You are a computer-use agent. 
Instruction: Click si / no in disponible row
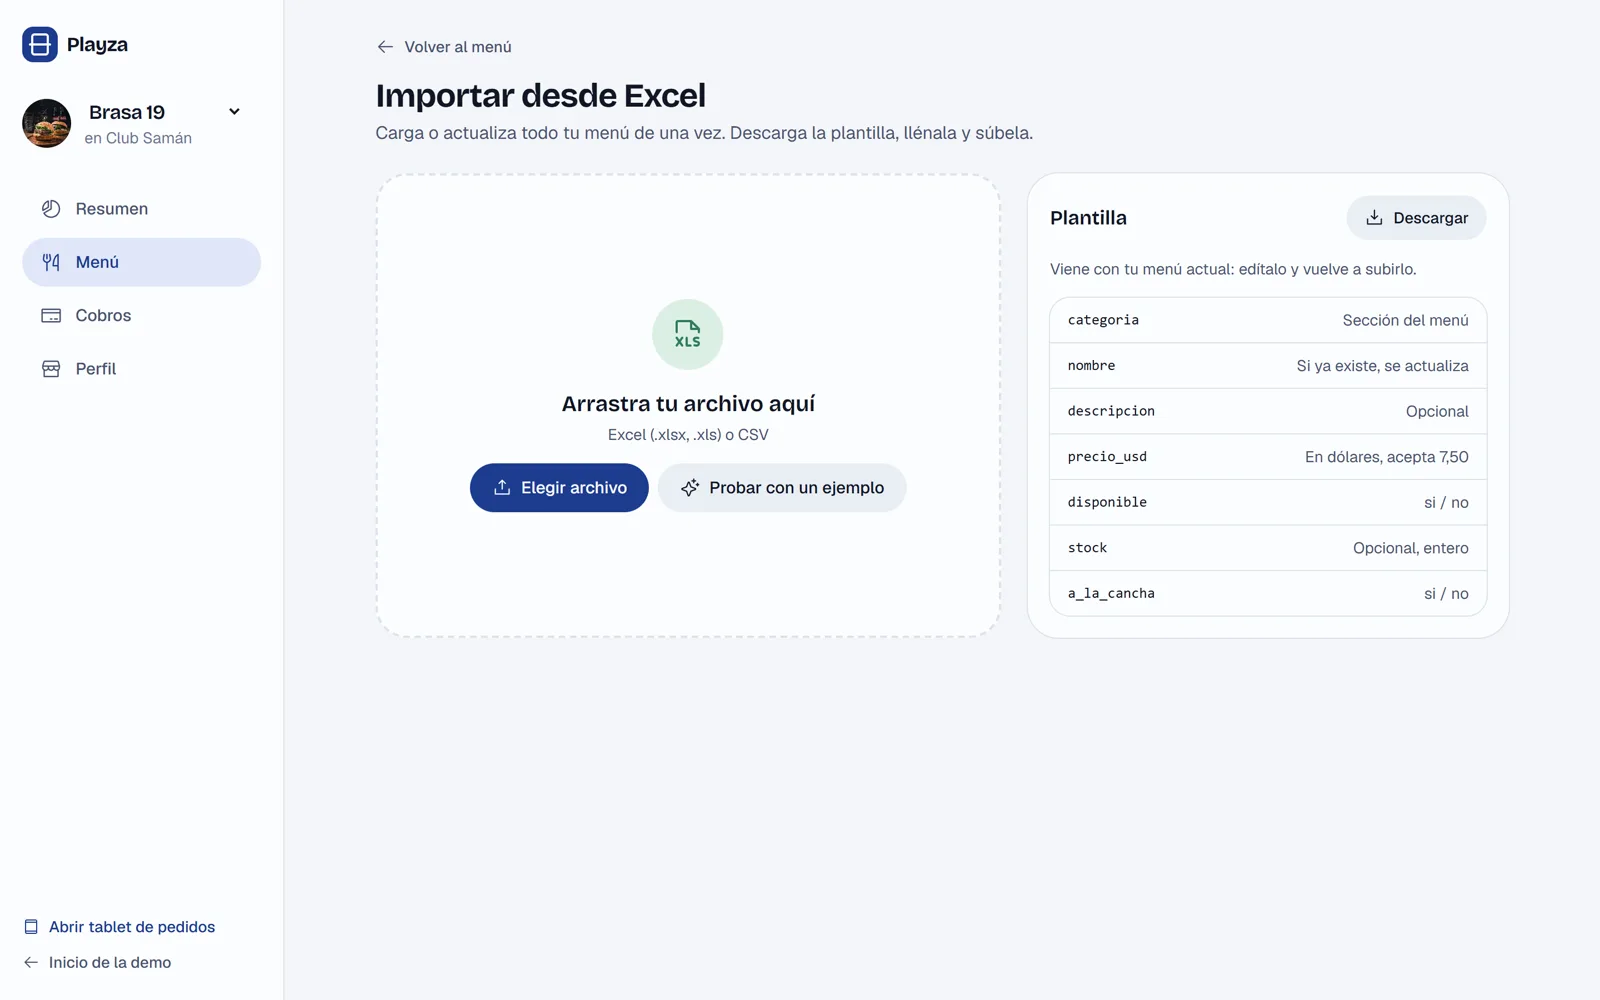1446,503
